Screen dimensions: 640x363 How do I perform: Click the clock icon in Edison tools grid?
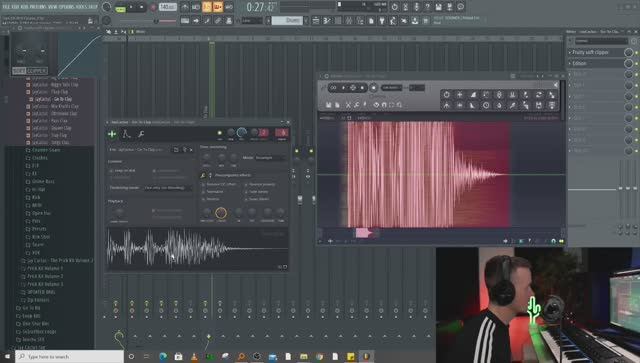[486, 105]
